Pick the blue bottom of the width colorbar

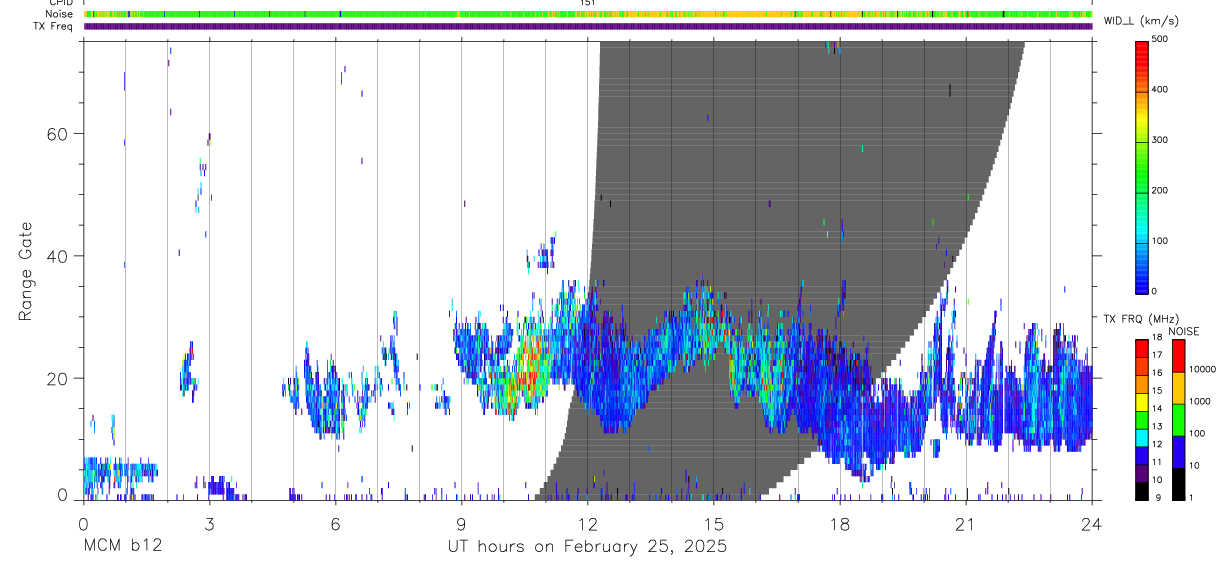[1142, 280]
